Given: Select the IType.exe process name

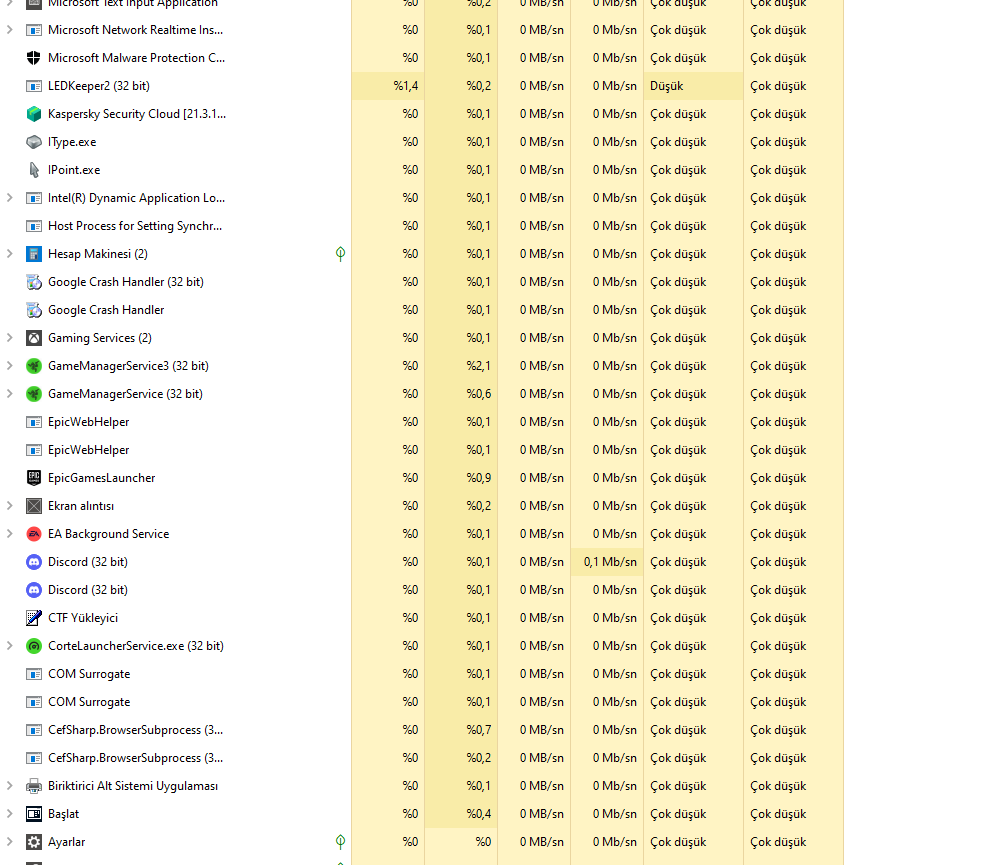Looking at the screenshot, I should point(72,142).
